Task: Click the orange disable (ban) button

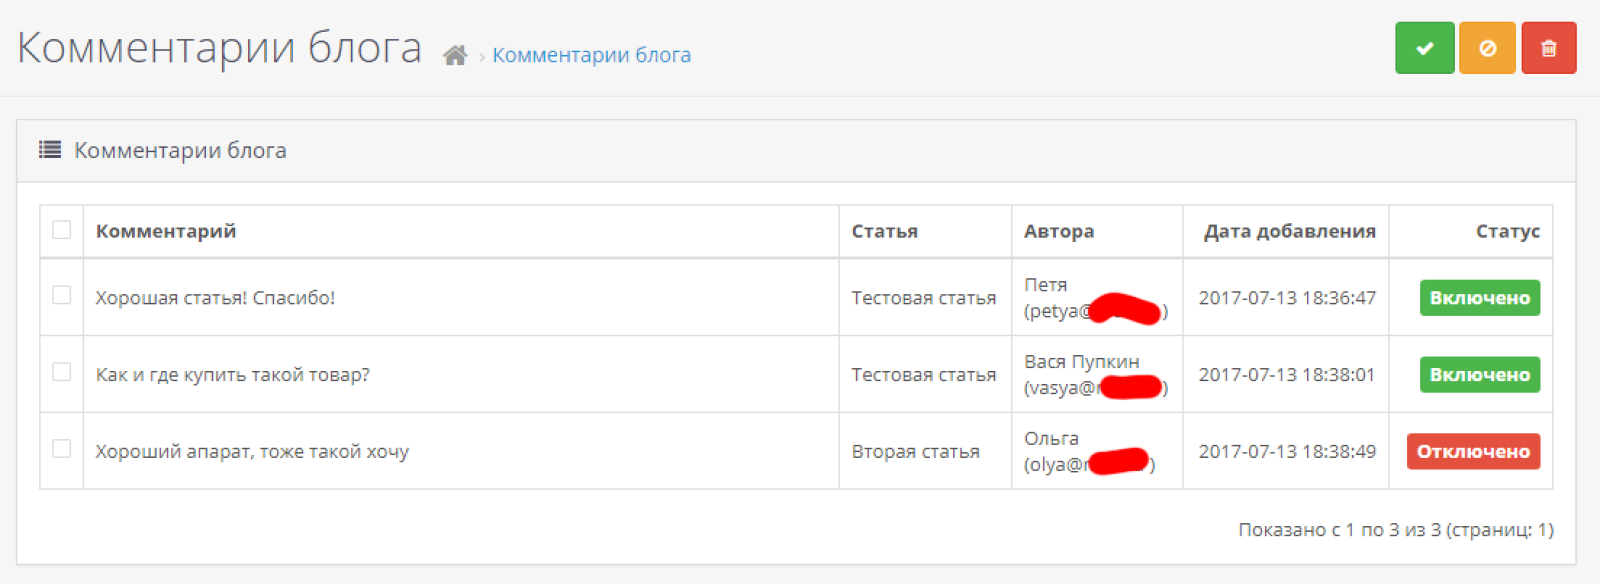Action: (1487, 48)
